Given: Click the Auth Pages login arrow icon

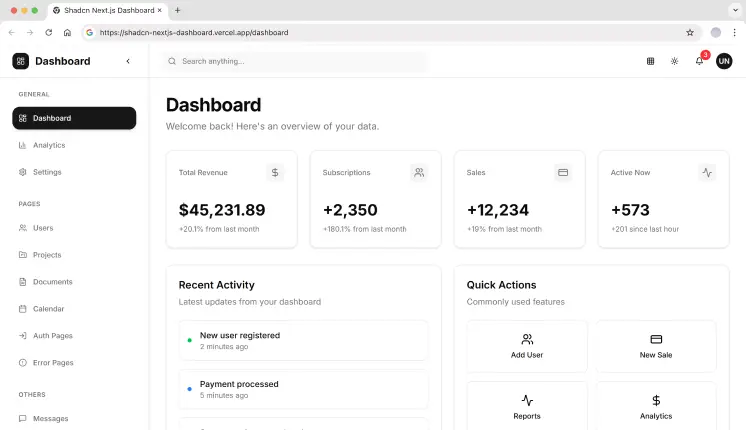Looking at the screenshot, I should (x=22, y=336).
